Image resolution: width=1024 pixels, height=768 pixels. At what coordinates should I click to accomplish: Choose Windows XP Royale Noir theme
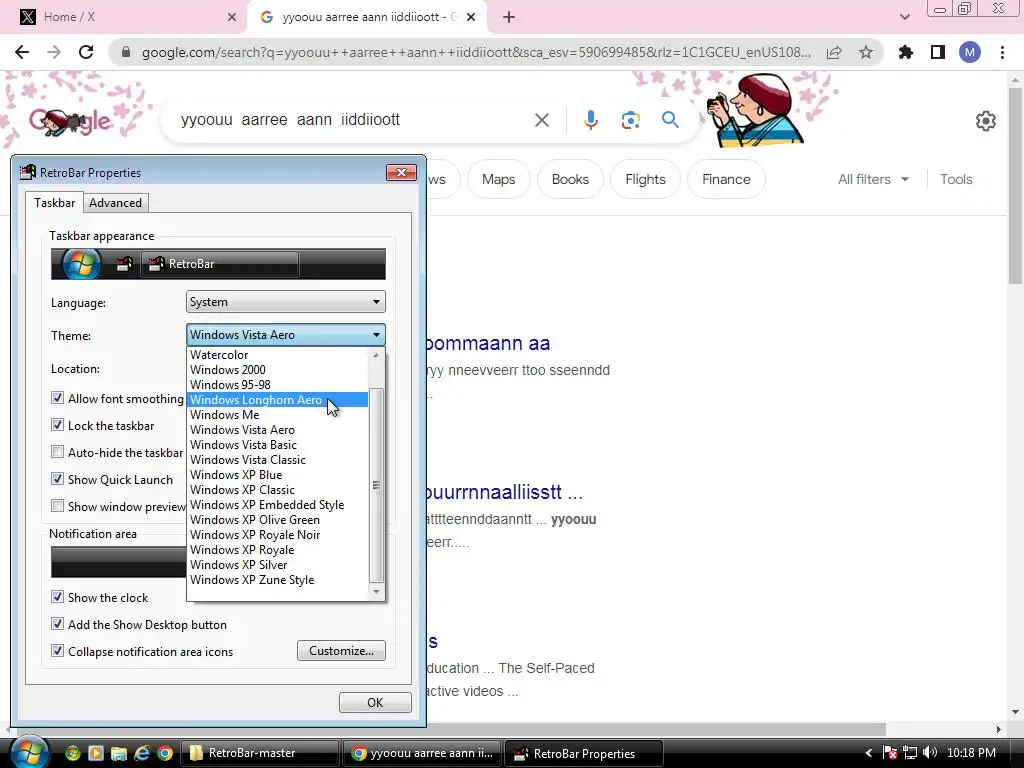pyautogui.click(x=278, y=535)
